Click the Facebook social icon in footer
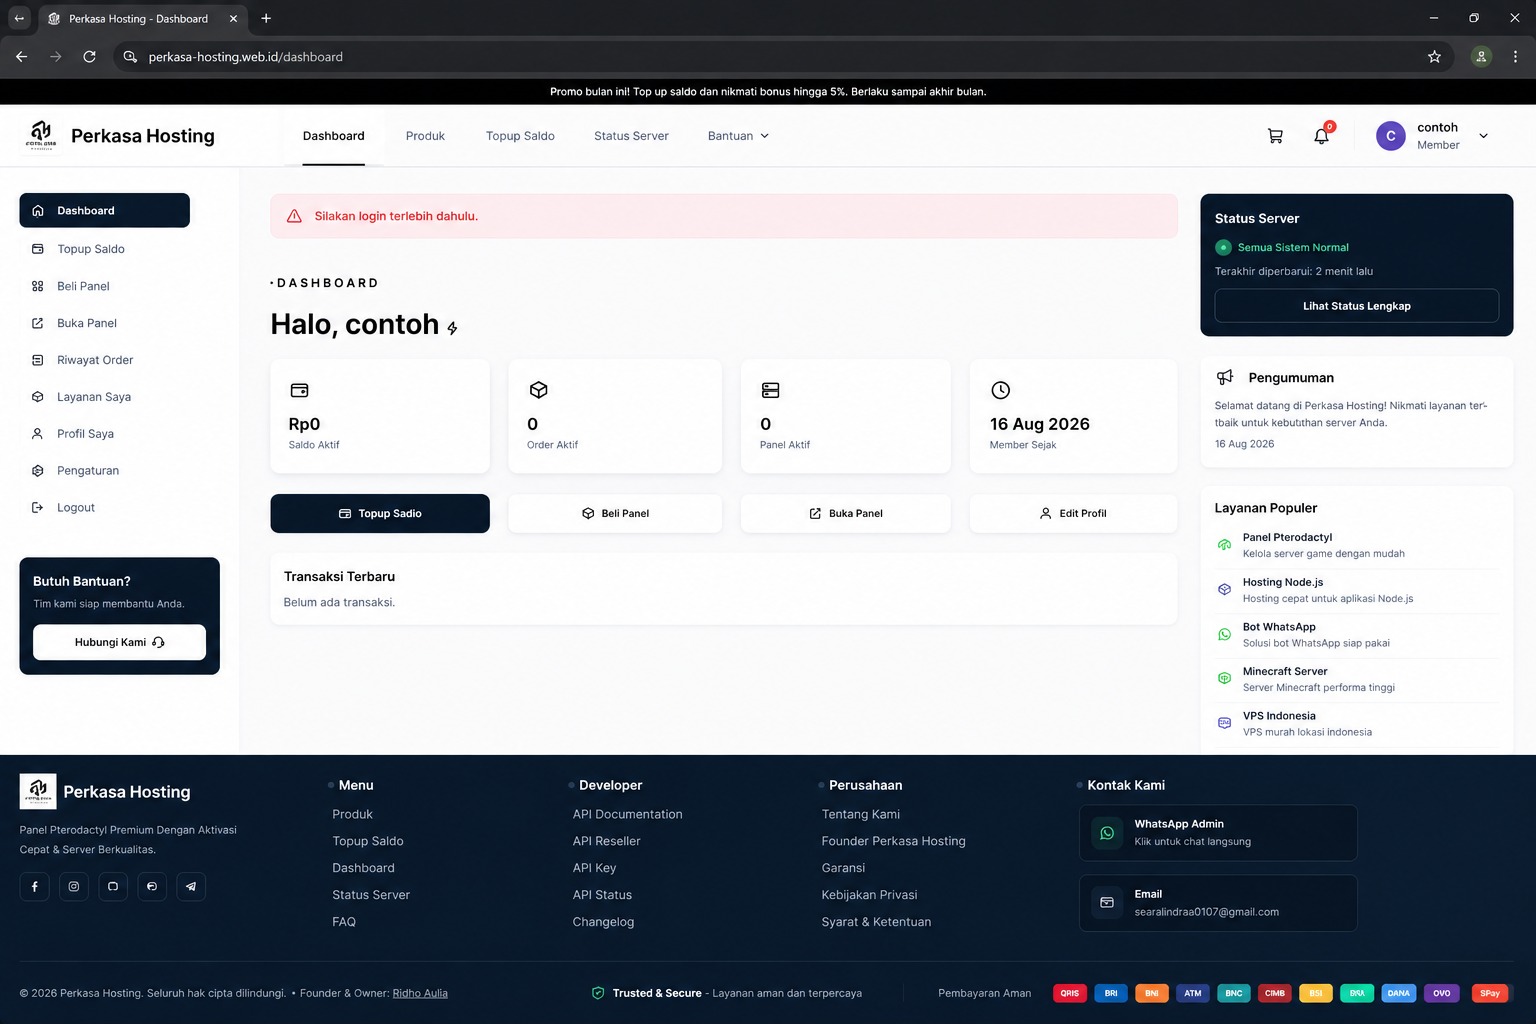Screen dimensions: 1536x1024 pyautogui.click(x=34, y=886)
